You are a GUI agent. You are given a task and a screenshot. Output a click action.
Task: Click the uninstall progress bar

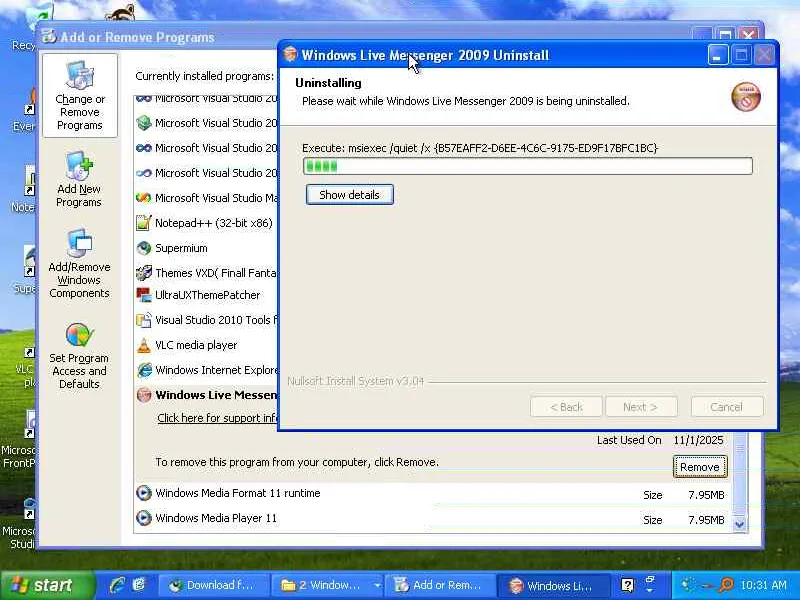[x=528, y=166]
